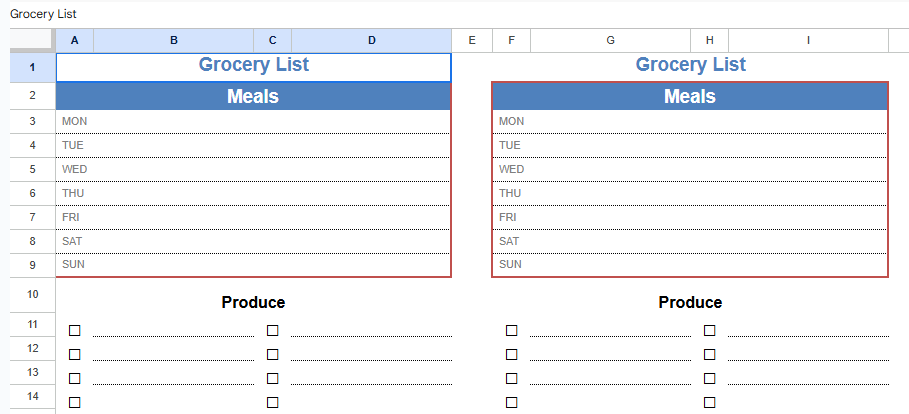
Task: Click the right Meals header cell
Action: coord(690,96)
